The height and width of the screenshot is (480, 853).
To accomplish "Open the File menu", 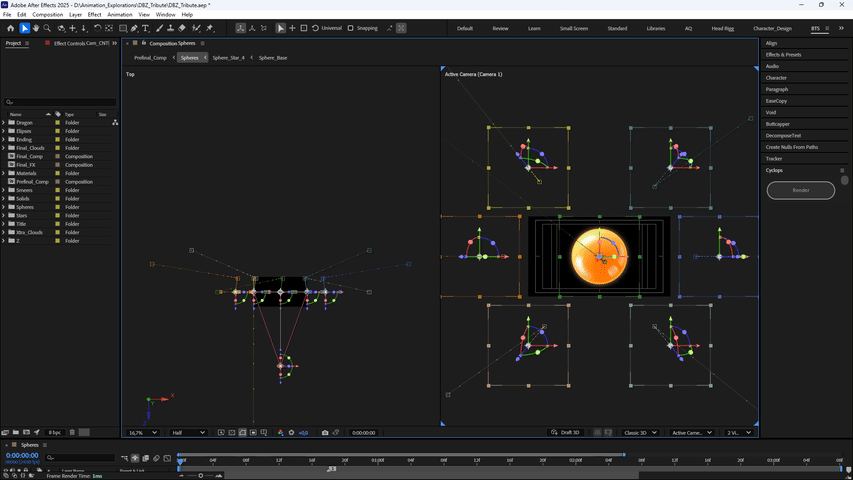I will click(7, 15).
